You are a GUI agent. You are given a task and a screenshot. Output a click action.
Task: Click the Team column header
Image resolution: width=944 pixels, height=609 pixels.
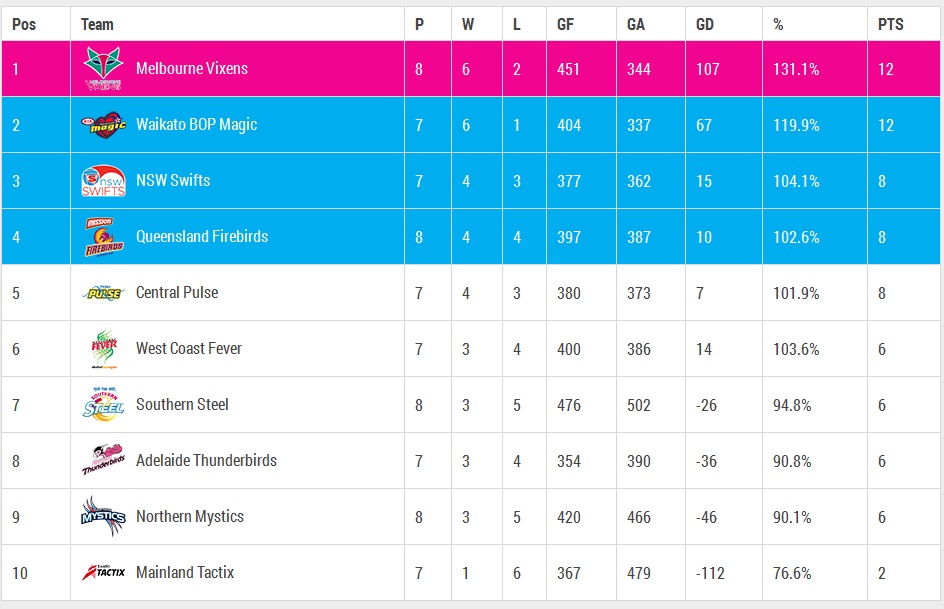click(97, 24)
